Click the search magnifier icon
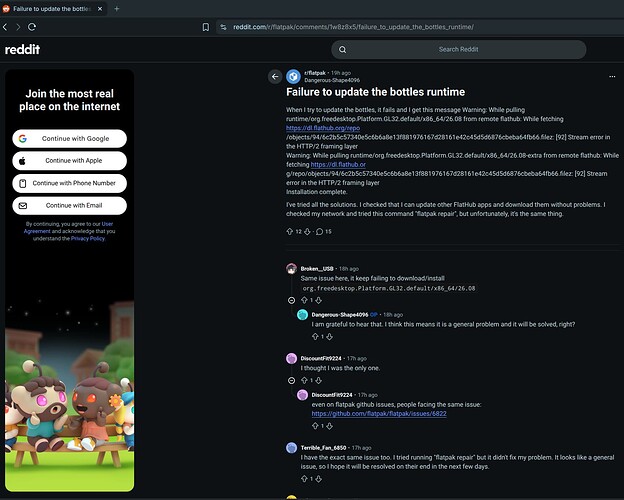 click(x=342, y=49)
